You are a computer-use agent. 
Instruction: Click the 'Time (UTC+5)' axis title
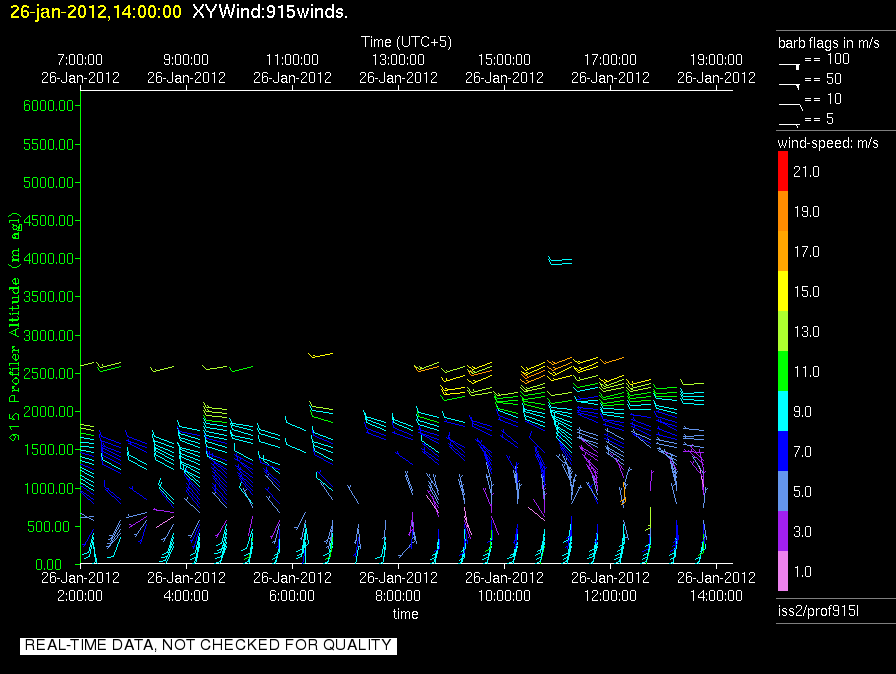click(406, 42)
